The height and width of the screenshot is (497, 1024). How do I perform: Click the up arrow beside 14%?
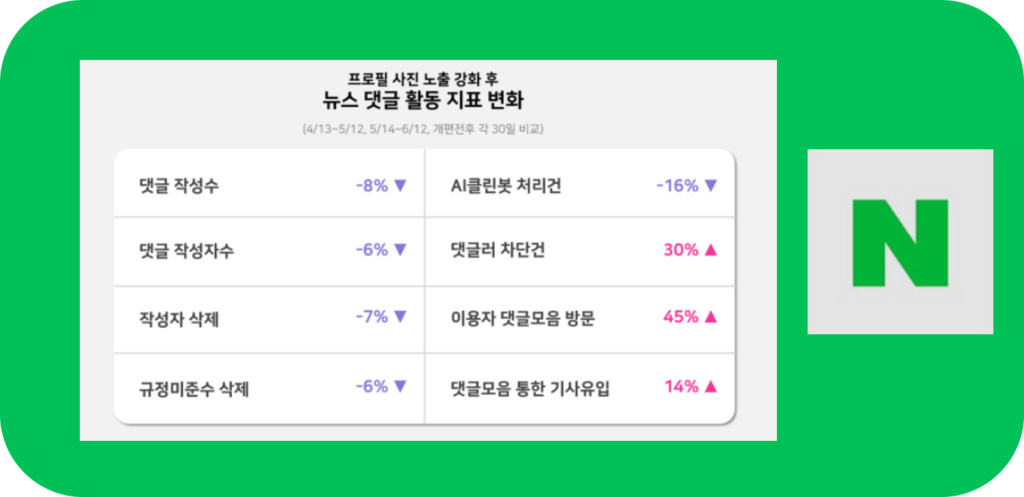711,386
